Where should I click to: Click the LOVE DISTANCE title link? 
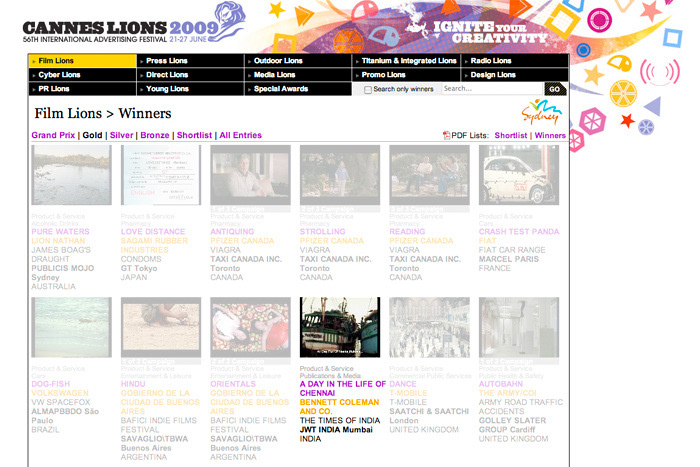click(x=153, y=232)
